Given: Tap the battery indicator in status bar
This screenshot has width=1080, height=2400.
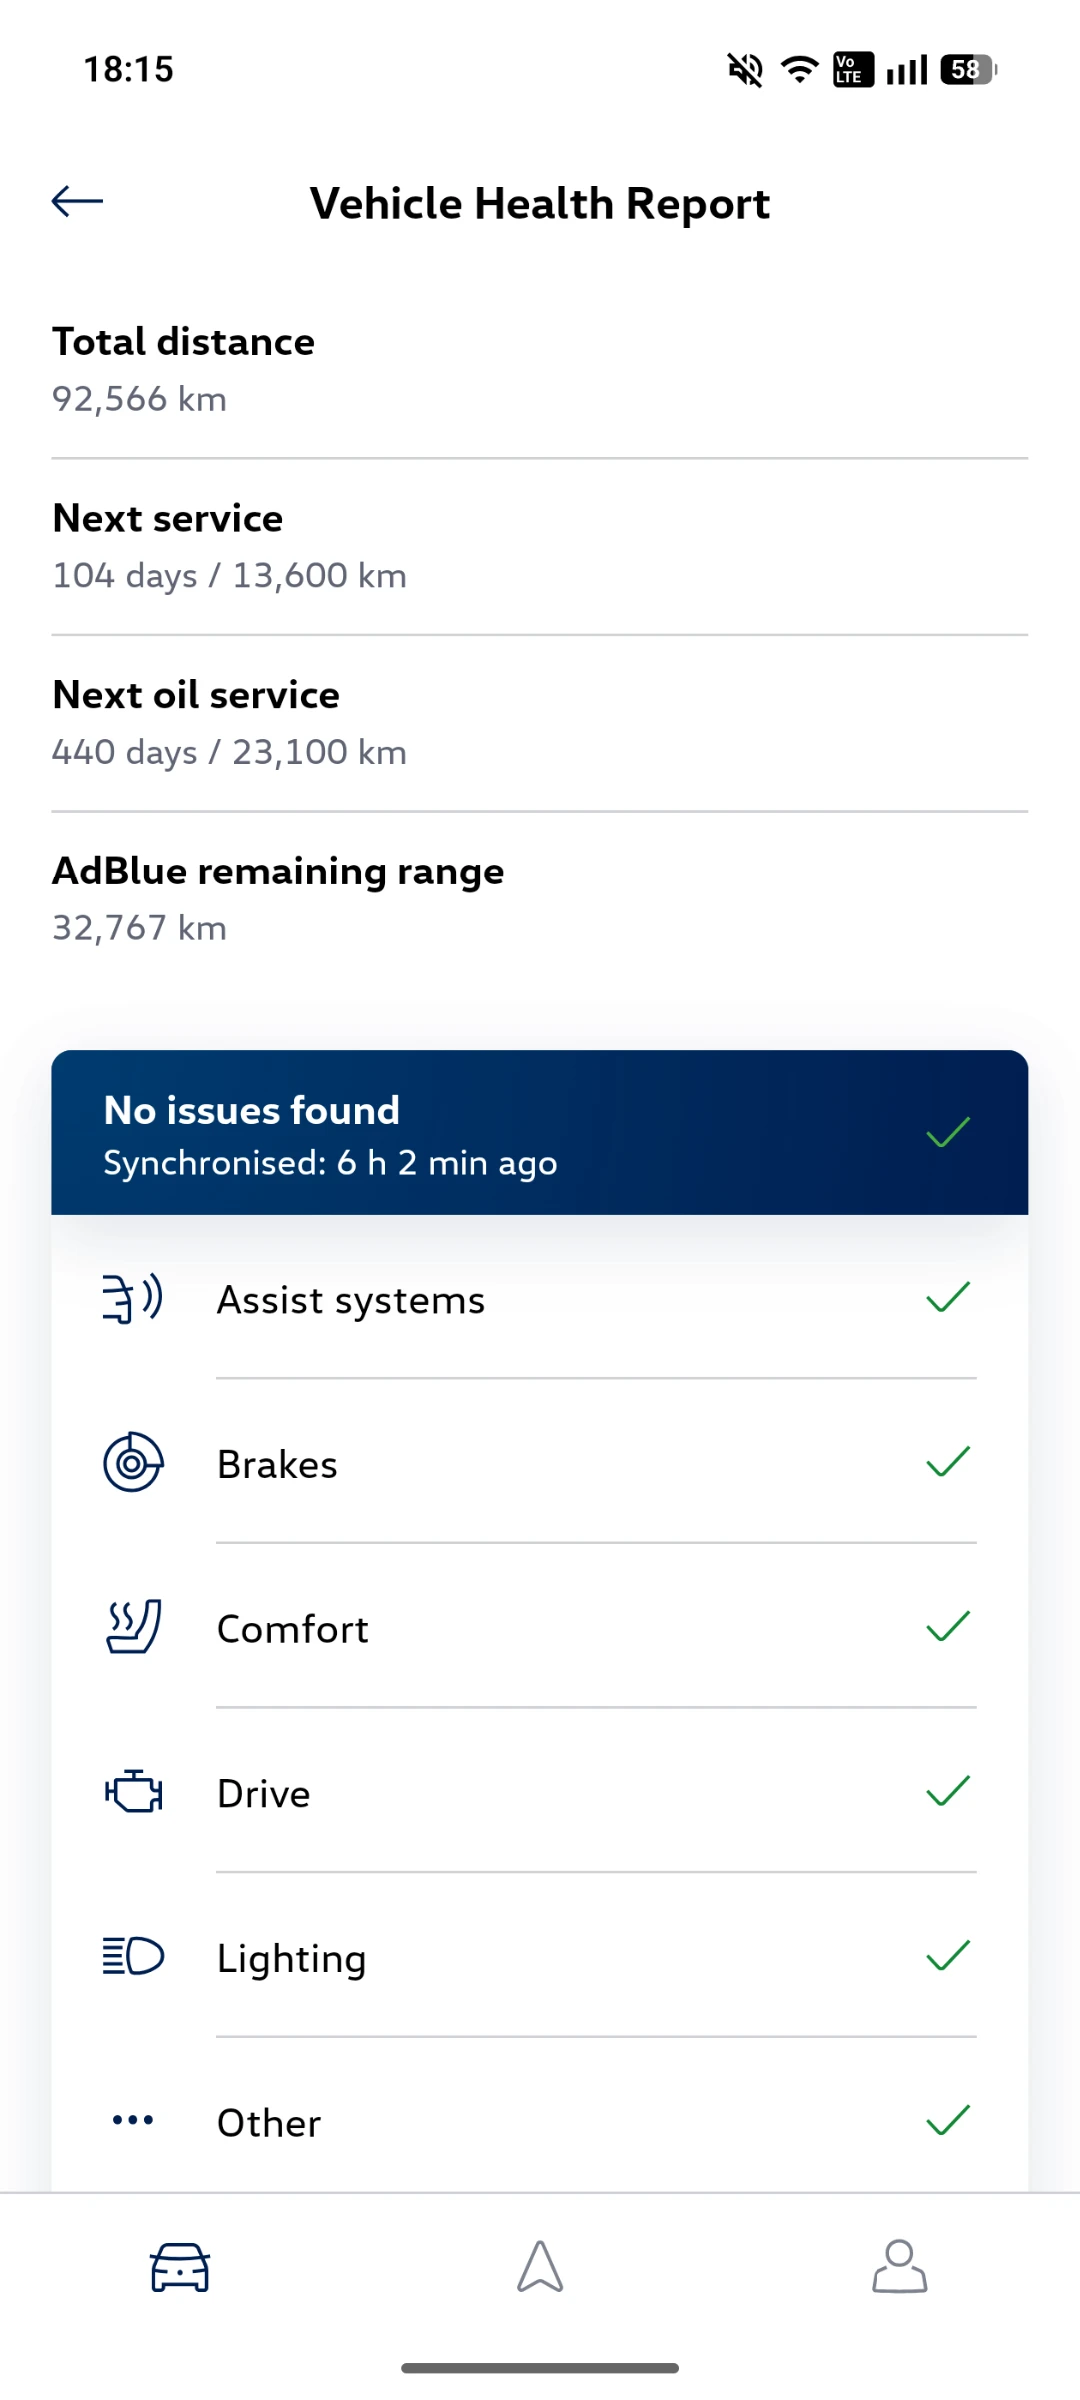Looking at the screenshot, I should coord(968,70).
